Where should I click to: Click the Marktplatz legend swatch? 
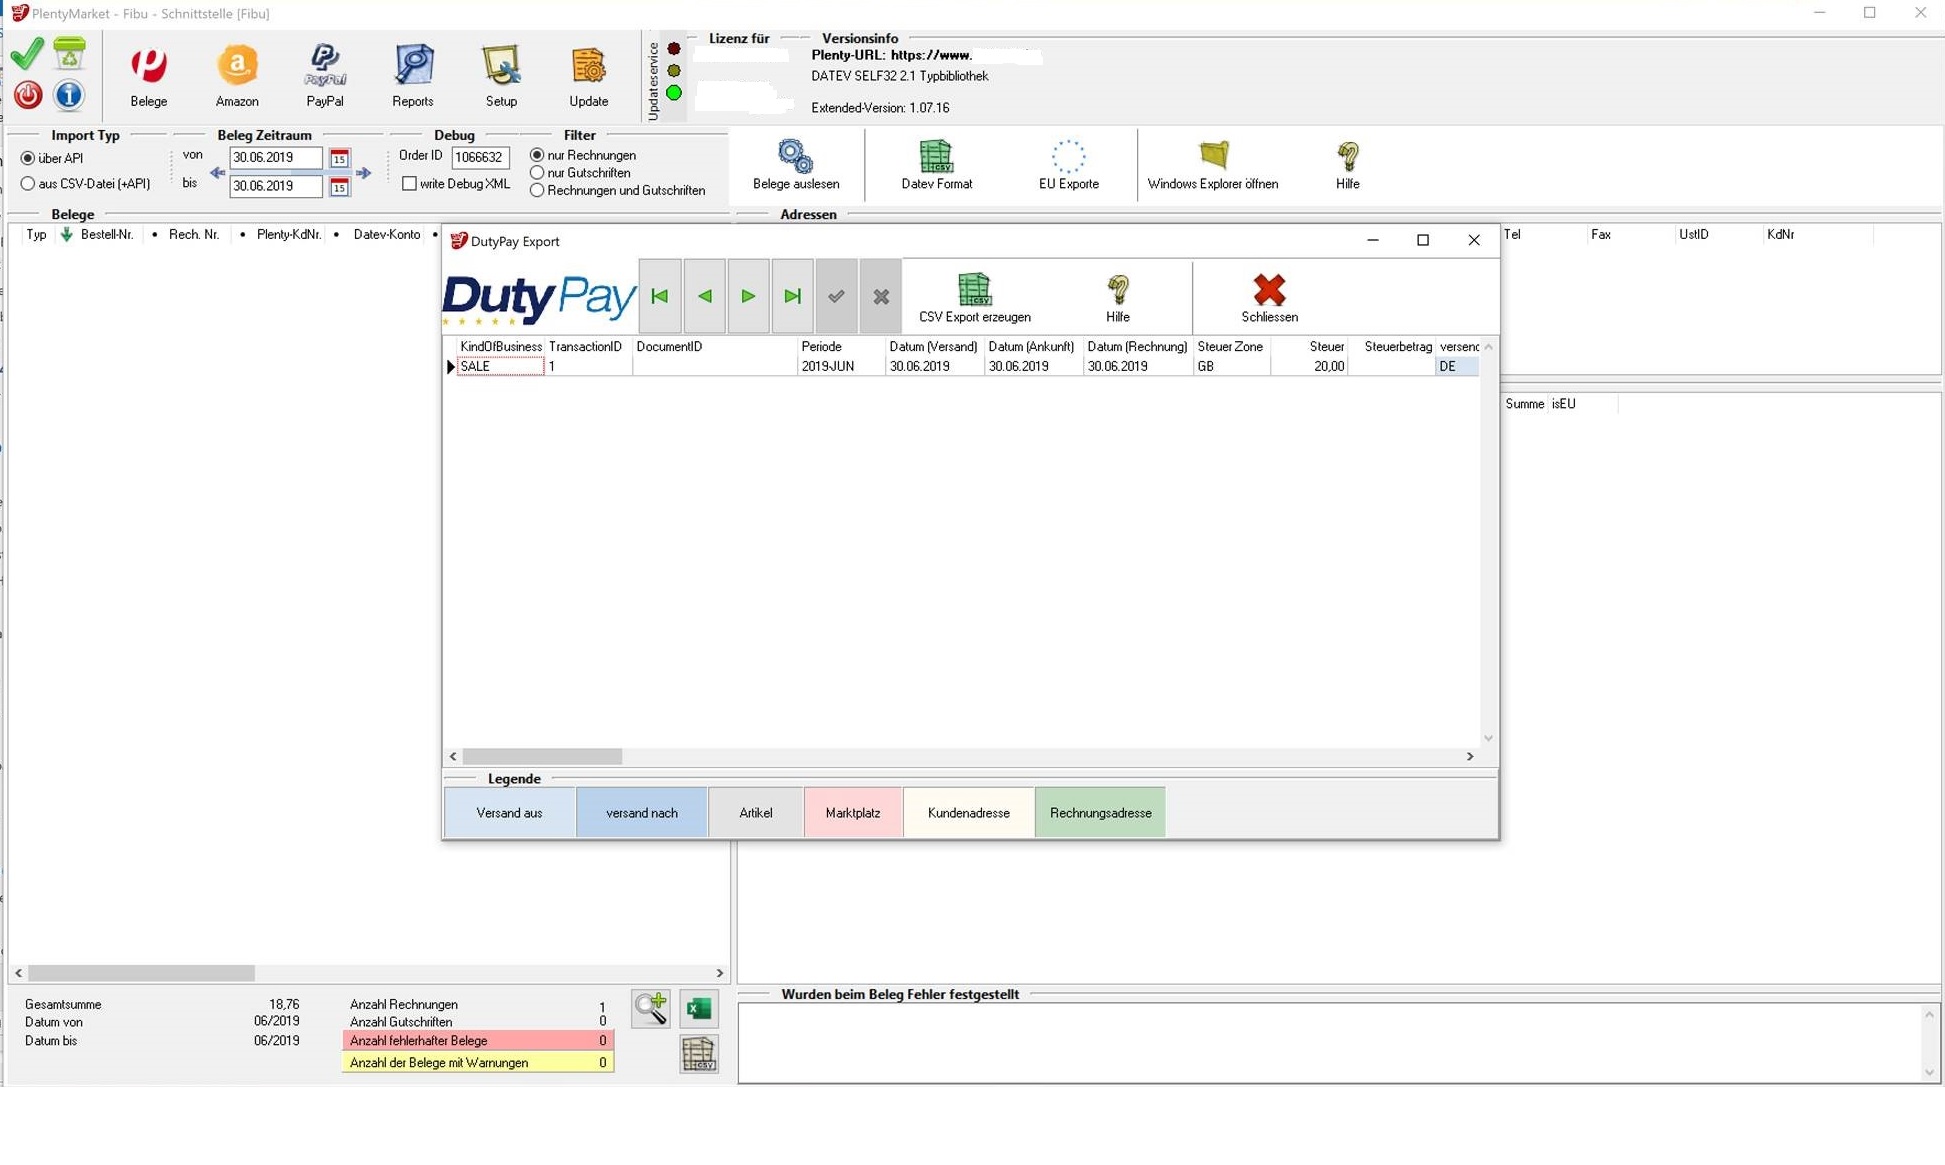(853, 813)
